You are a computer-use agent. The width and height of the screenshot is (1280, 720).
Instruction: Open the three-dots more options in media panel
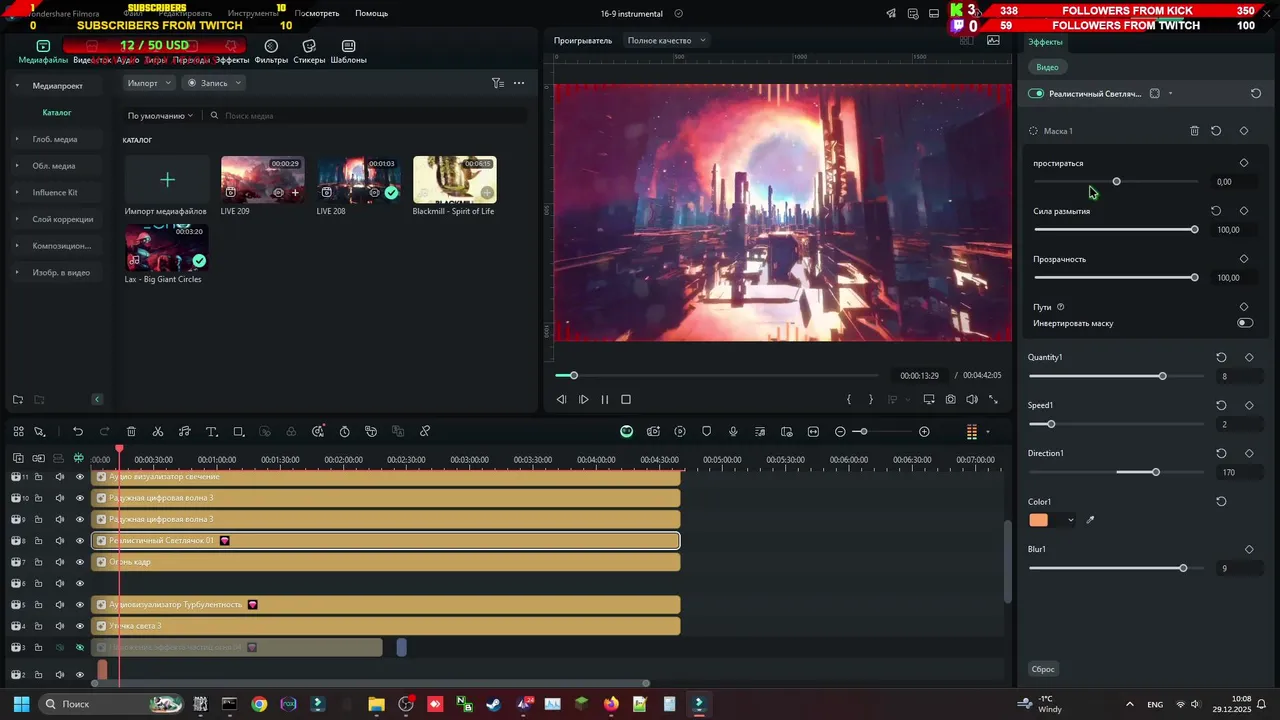(x=518, y=83)
